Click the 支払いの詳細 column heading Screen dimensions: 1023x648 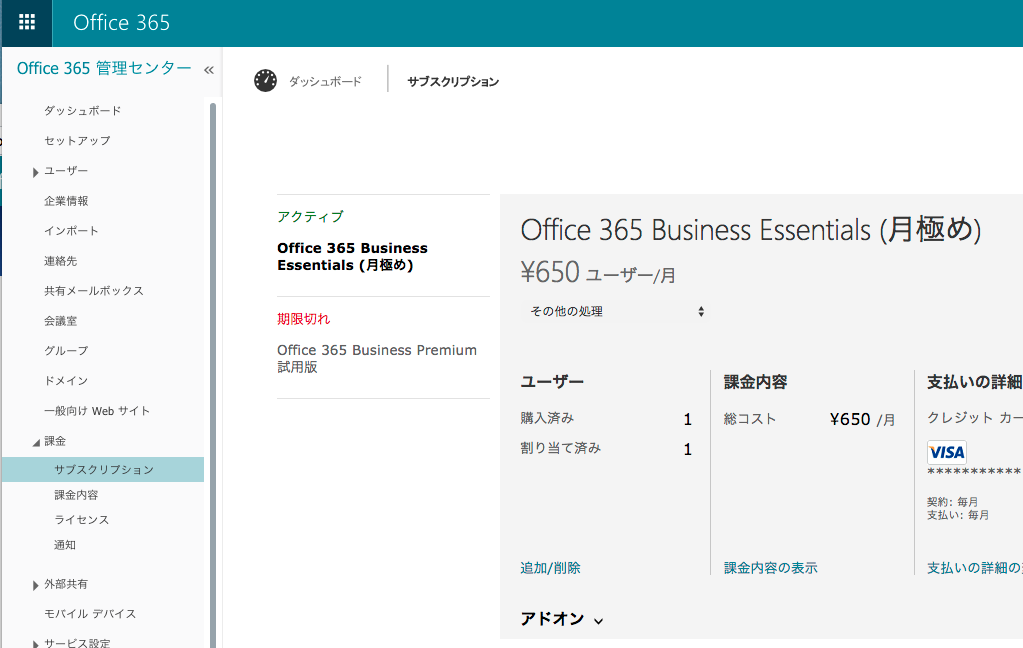tap(975, 382)
